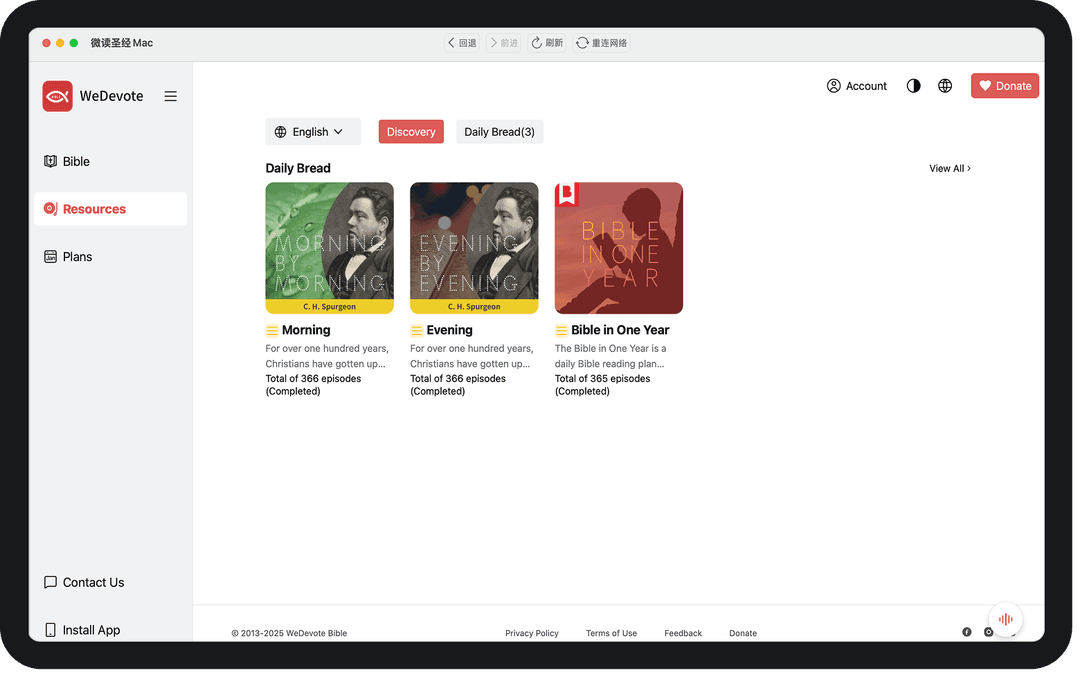1080x677 pixels.
Task: Click the 刷新 refresh toolbar button
Action: (x=547, y=43)
